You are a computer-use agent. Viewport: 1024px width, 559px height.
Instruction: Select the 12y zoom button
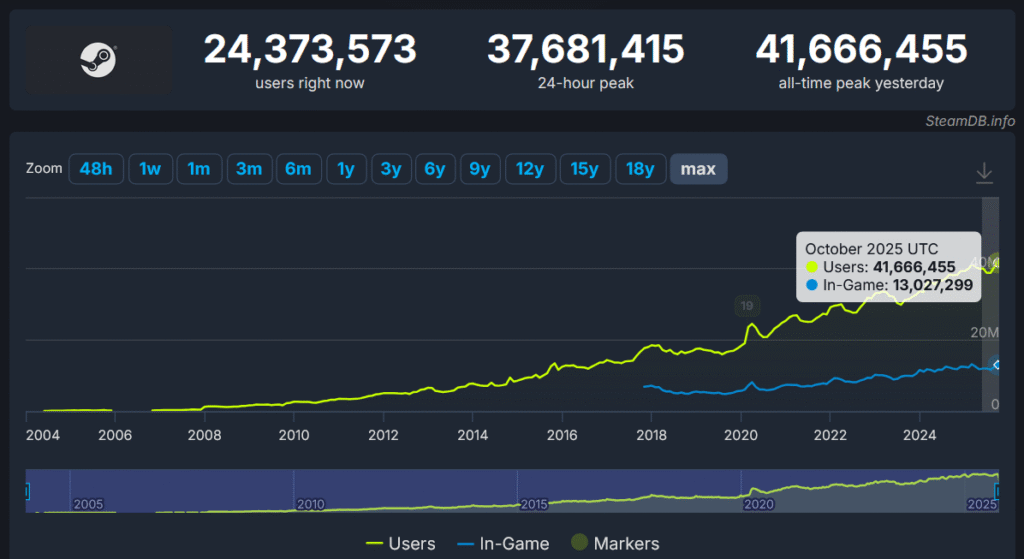coord(530,169)
